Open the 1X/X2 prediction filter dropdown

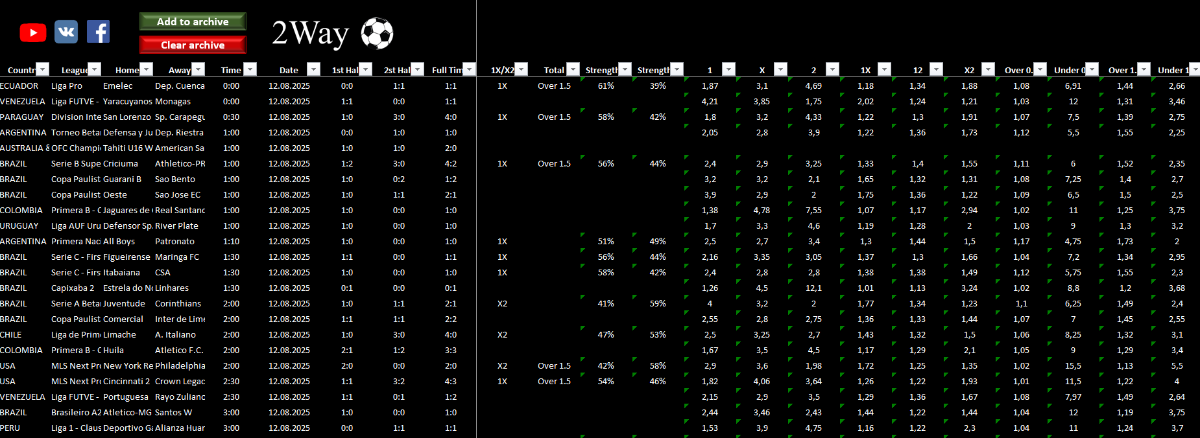coord(521,70)
